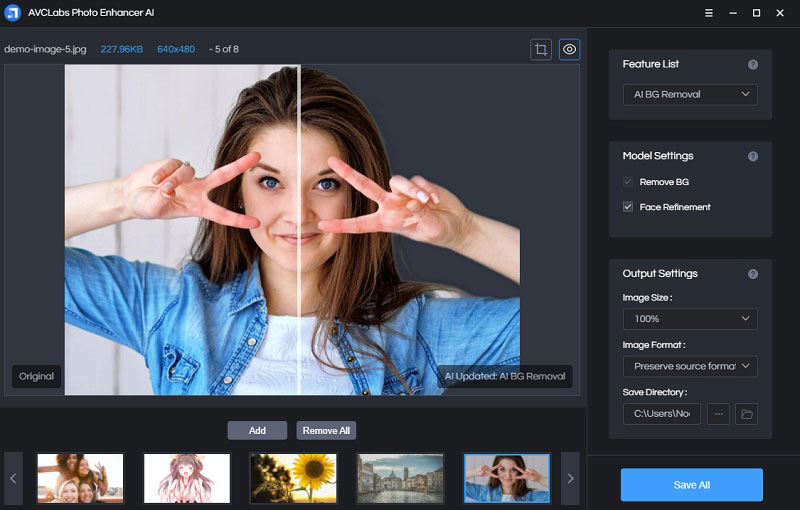Click the crop tool icon
This screenshot has height=510, width=800.
pyautogui.click(x=541, y=49)
